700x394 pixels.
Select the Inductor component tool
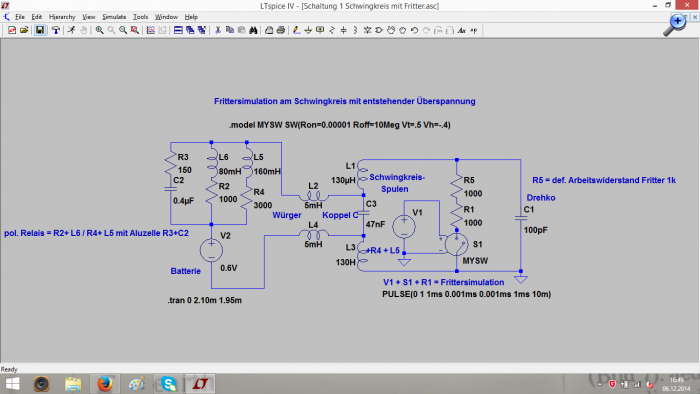pos(355,30)
